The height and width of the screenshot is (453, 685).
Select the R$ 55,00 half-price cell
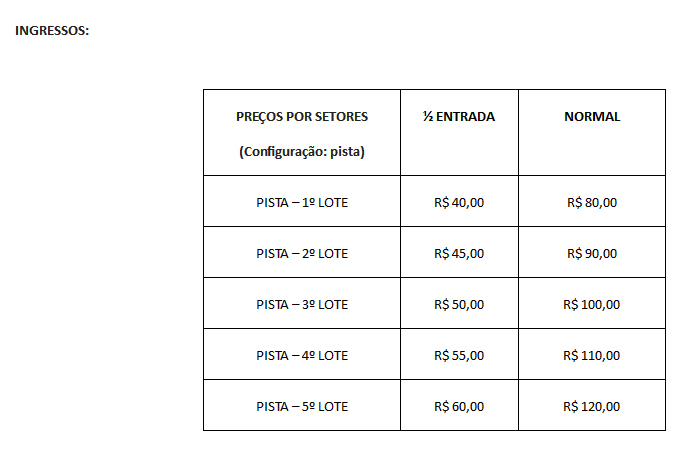(459, 356)
